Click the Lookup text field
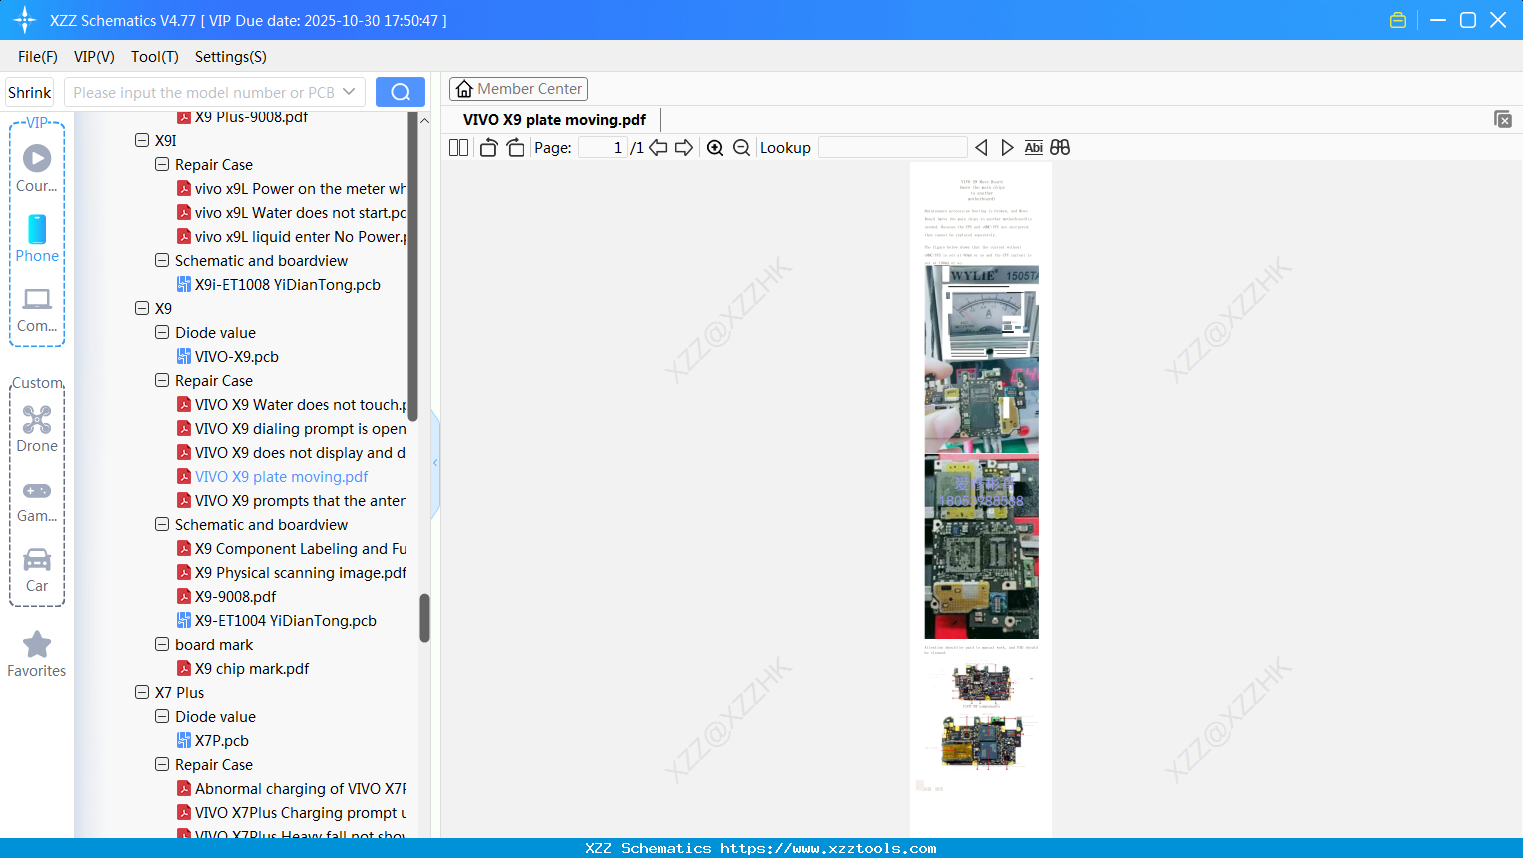The height and width of the screenshot is (858, 1523). pyautogui.click(x=893, y=148)
